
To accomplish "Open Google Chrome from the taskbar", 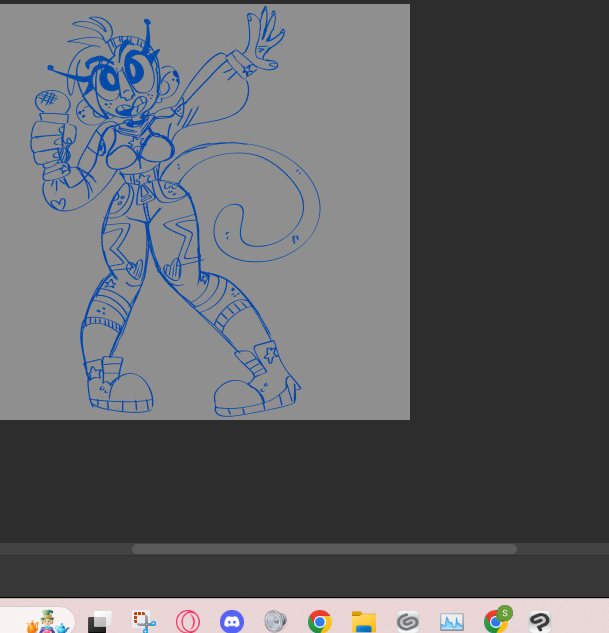I will 320,622.
